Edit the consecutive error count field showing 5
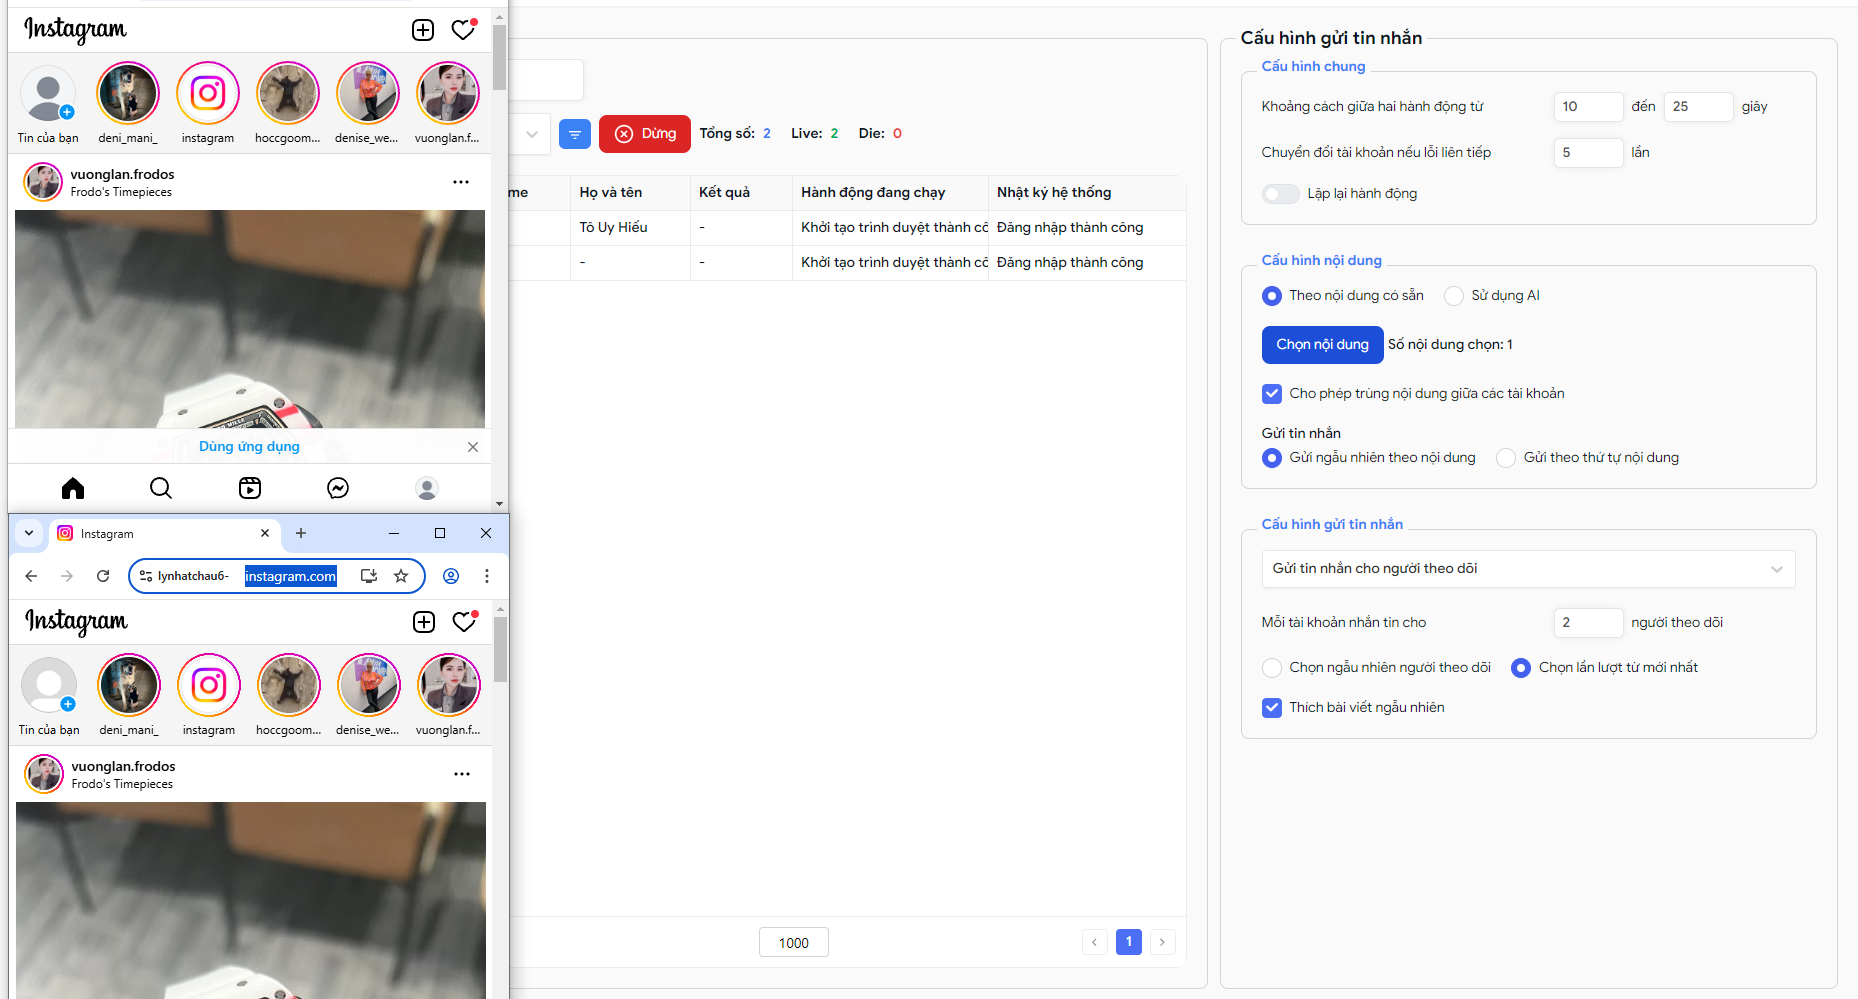Image resolution: width=1858 pixels, height=999 pixels. [x=1588, y=153]
